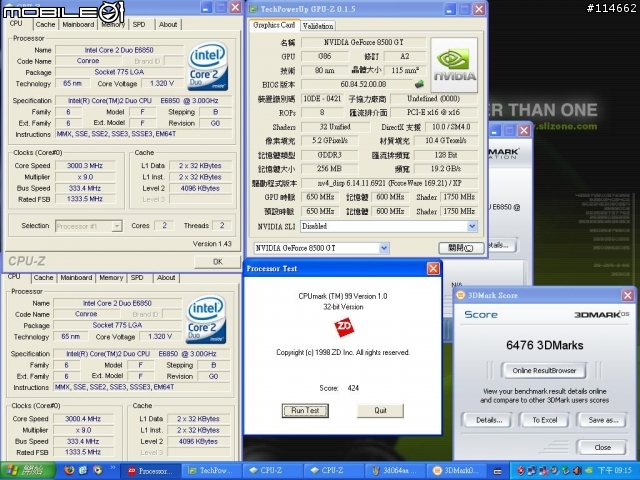Click the To Excel button in 3DMark Score
640x480 pixels.
tap(544, 420)
